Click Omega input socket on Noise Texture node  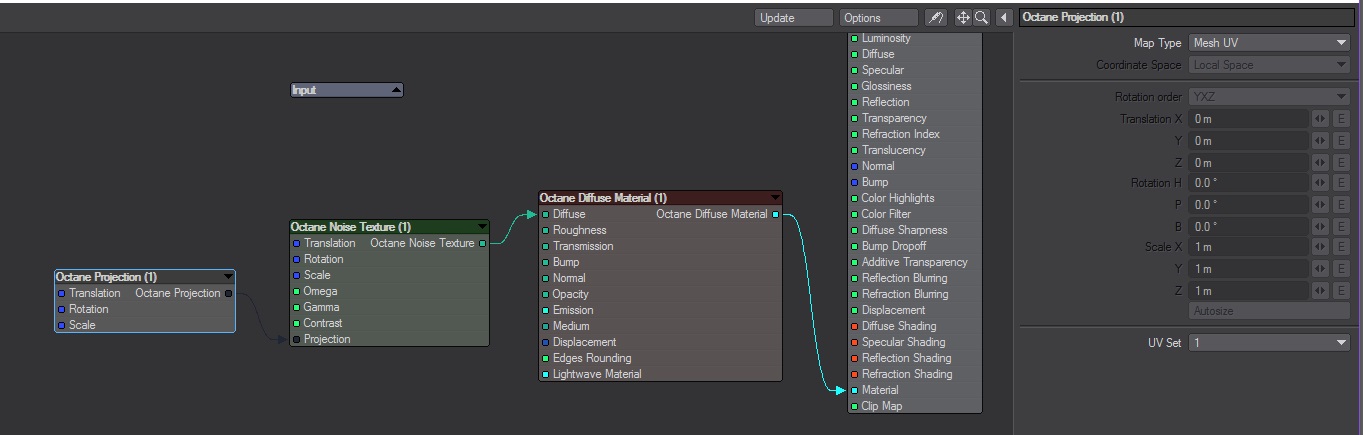coord(296,291)
